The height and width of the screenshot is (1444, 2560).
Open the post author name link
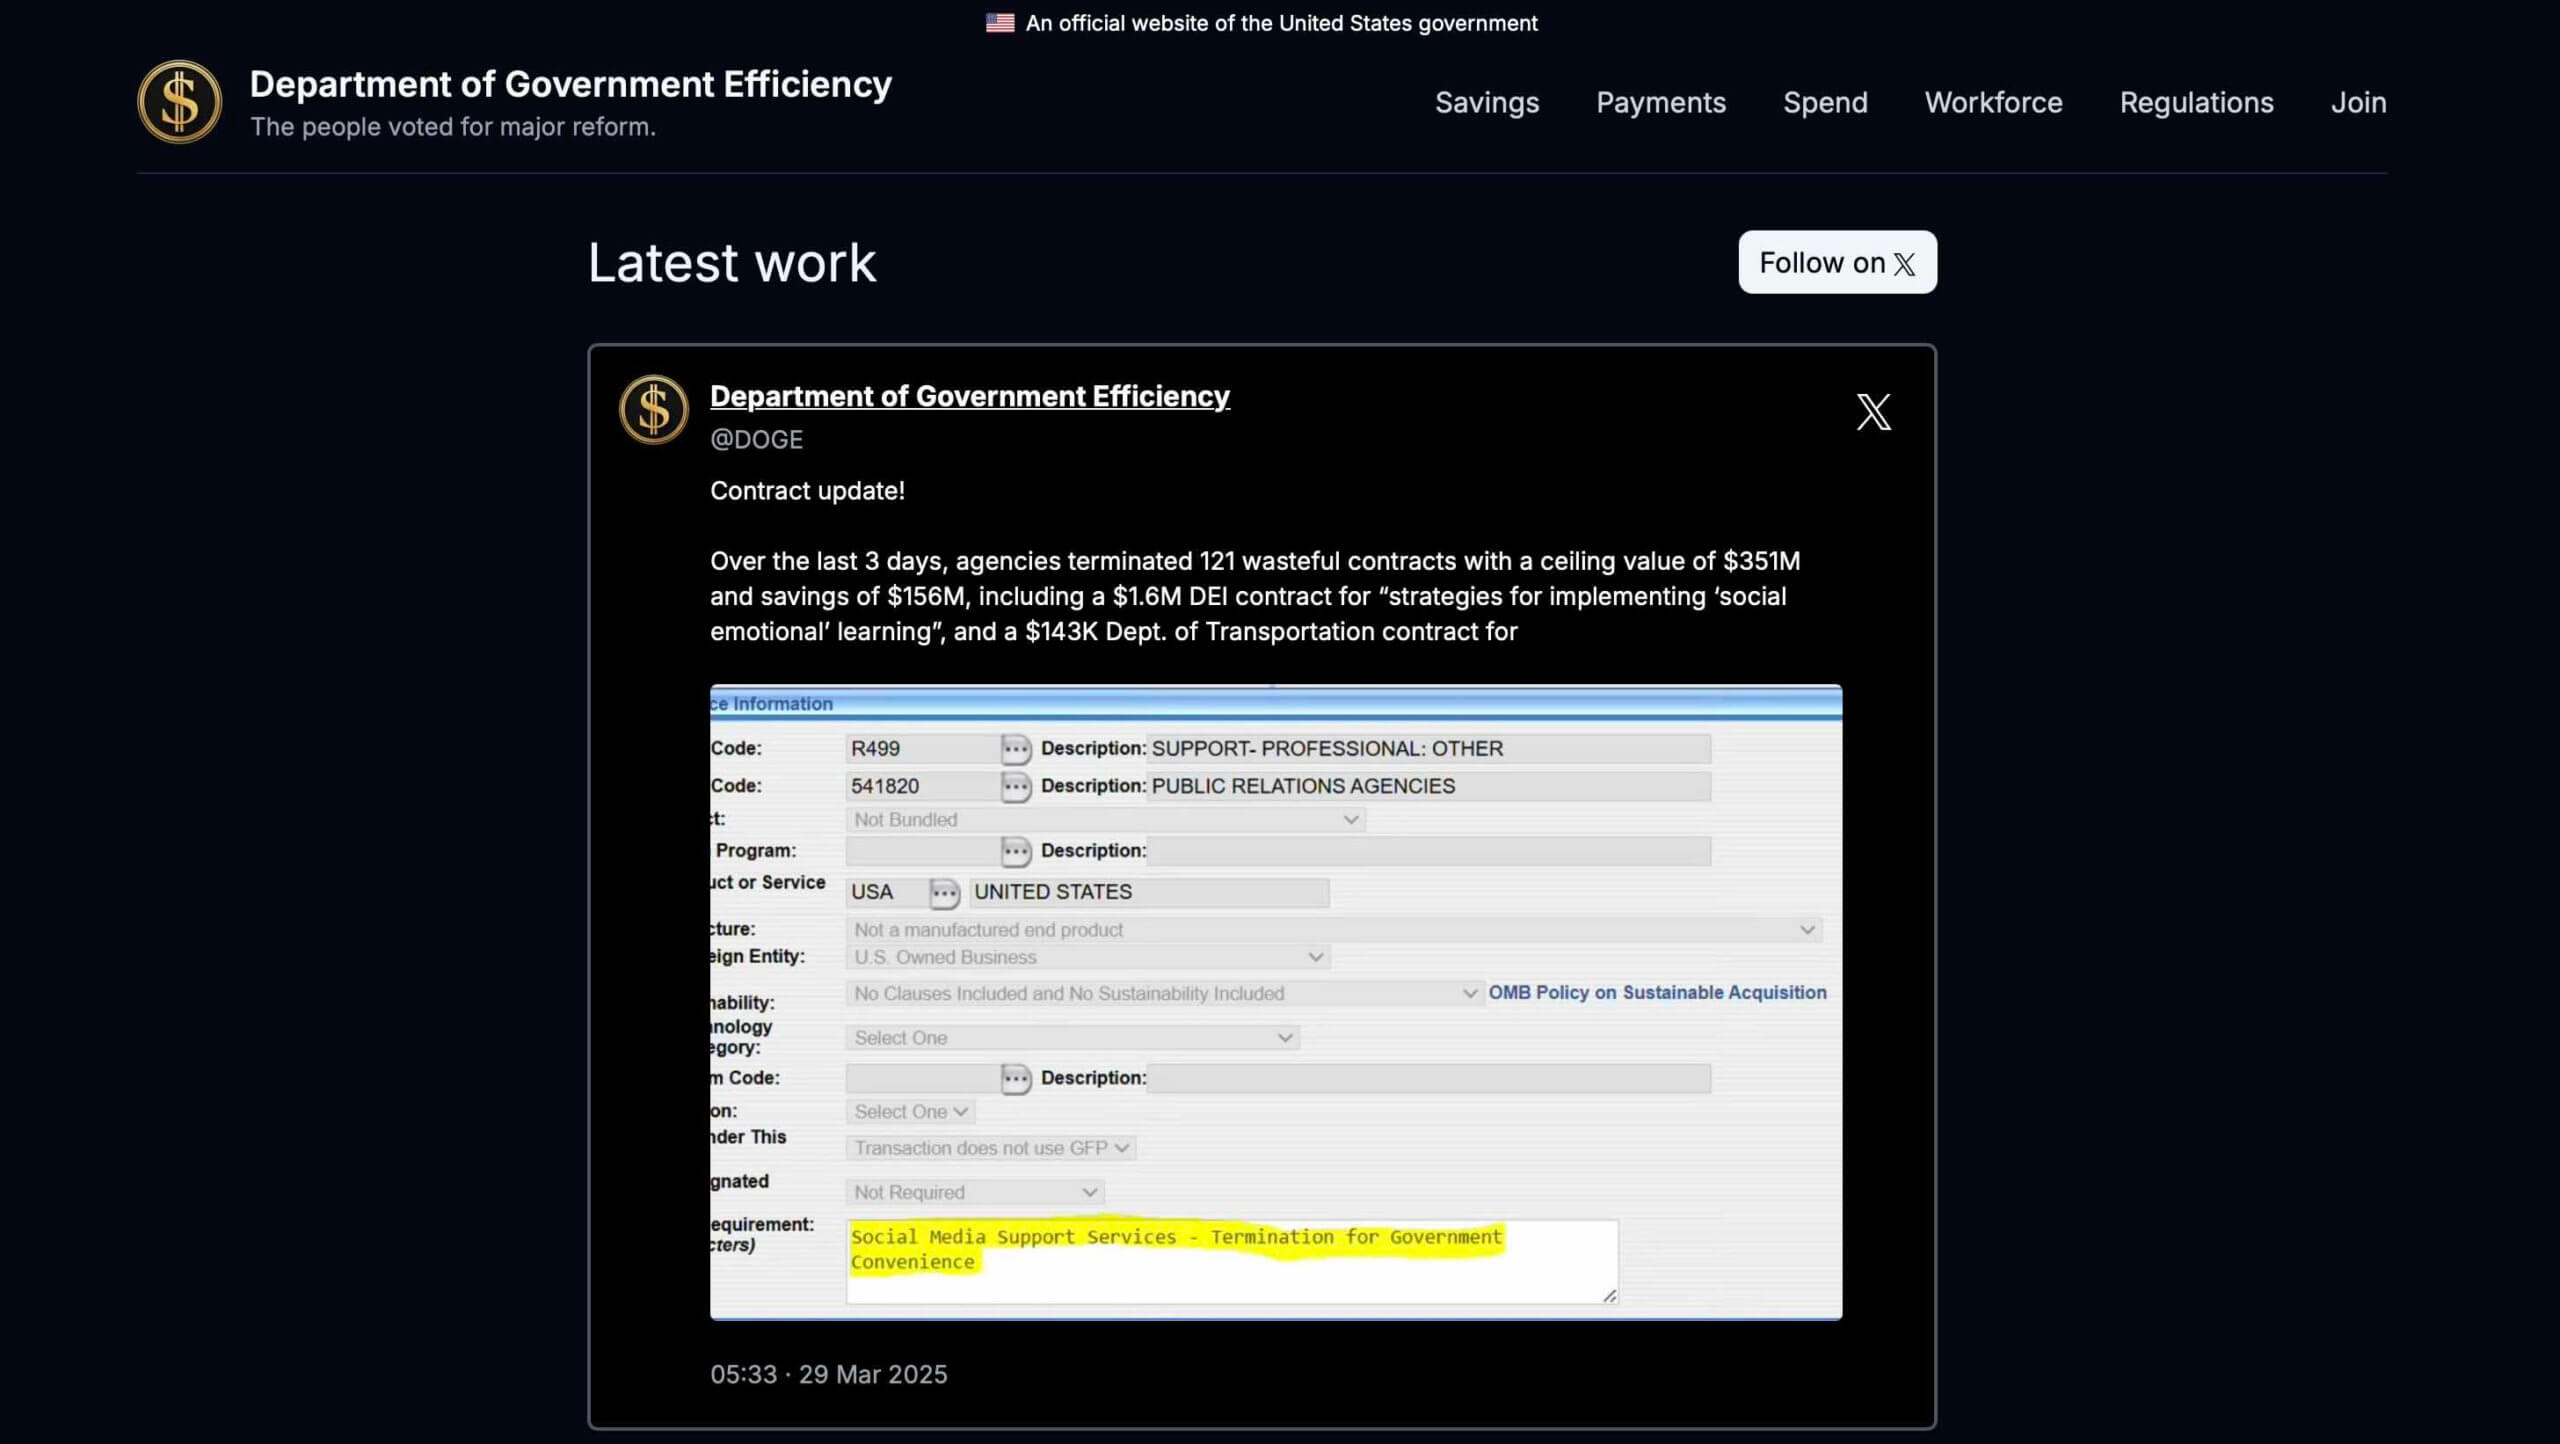point(970,396)
